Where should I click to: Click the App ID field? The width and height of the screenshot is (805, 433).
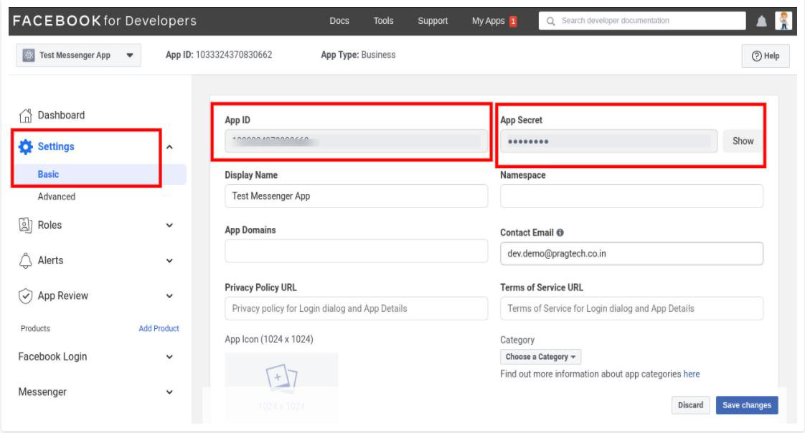[x=356, y=141]
